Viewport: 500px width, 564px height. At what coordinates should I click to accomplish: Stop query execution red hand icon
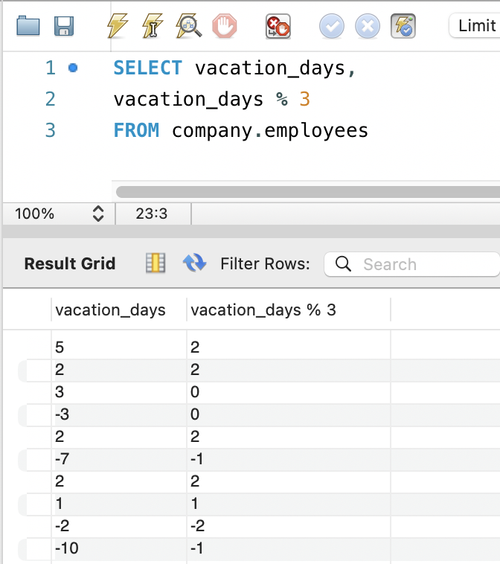[224, 26]
